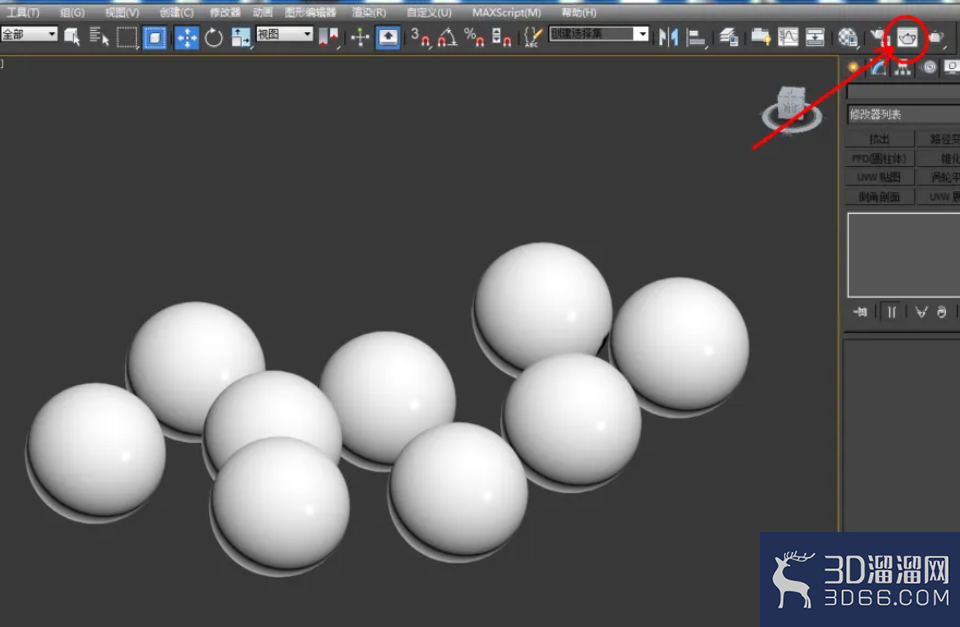
Task: Open the Schematic View
Action: point(815,37)
